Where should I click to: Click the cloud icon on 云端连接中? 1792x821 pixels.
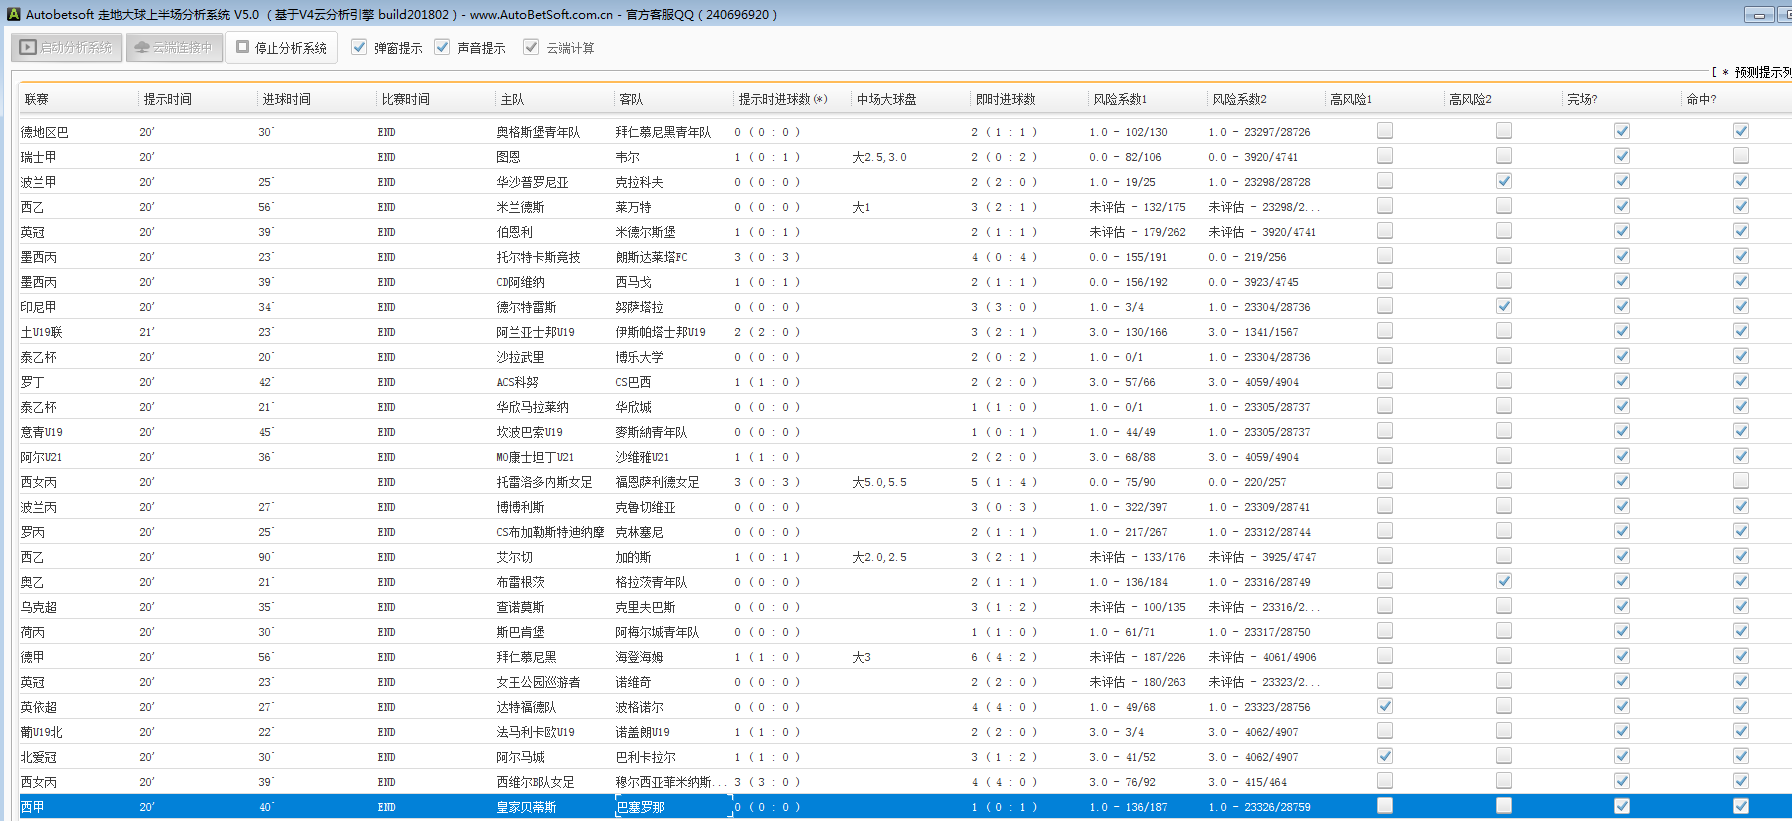(142, 47)
